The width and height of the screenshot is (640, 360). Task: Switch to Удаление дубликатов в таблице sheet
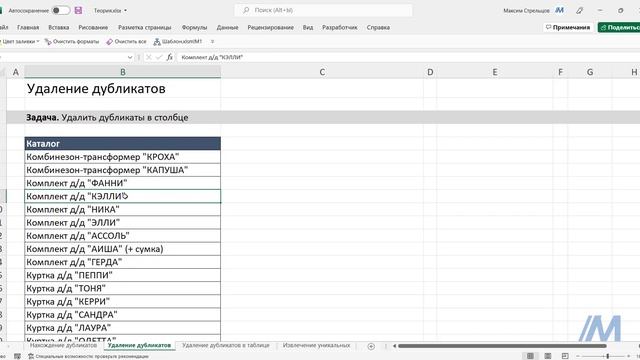pos(226,345)
